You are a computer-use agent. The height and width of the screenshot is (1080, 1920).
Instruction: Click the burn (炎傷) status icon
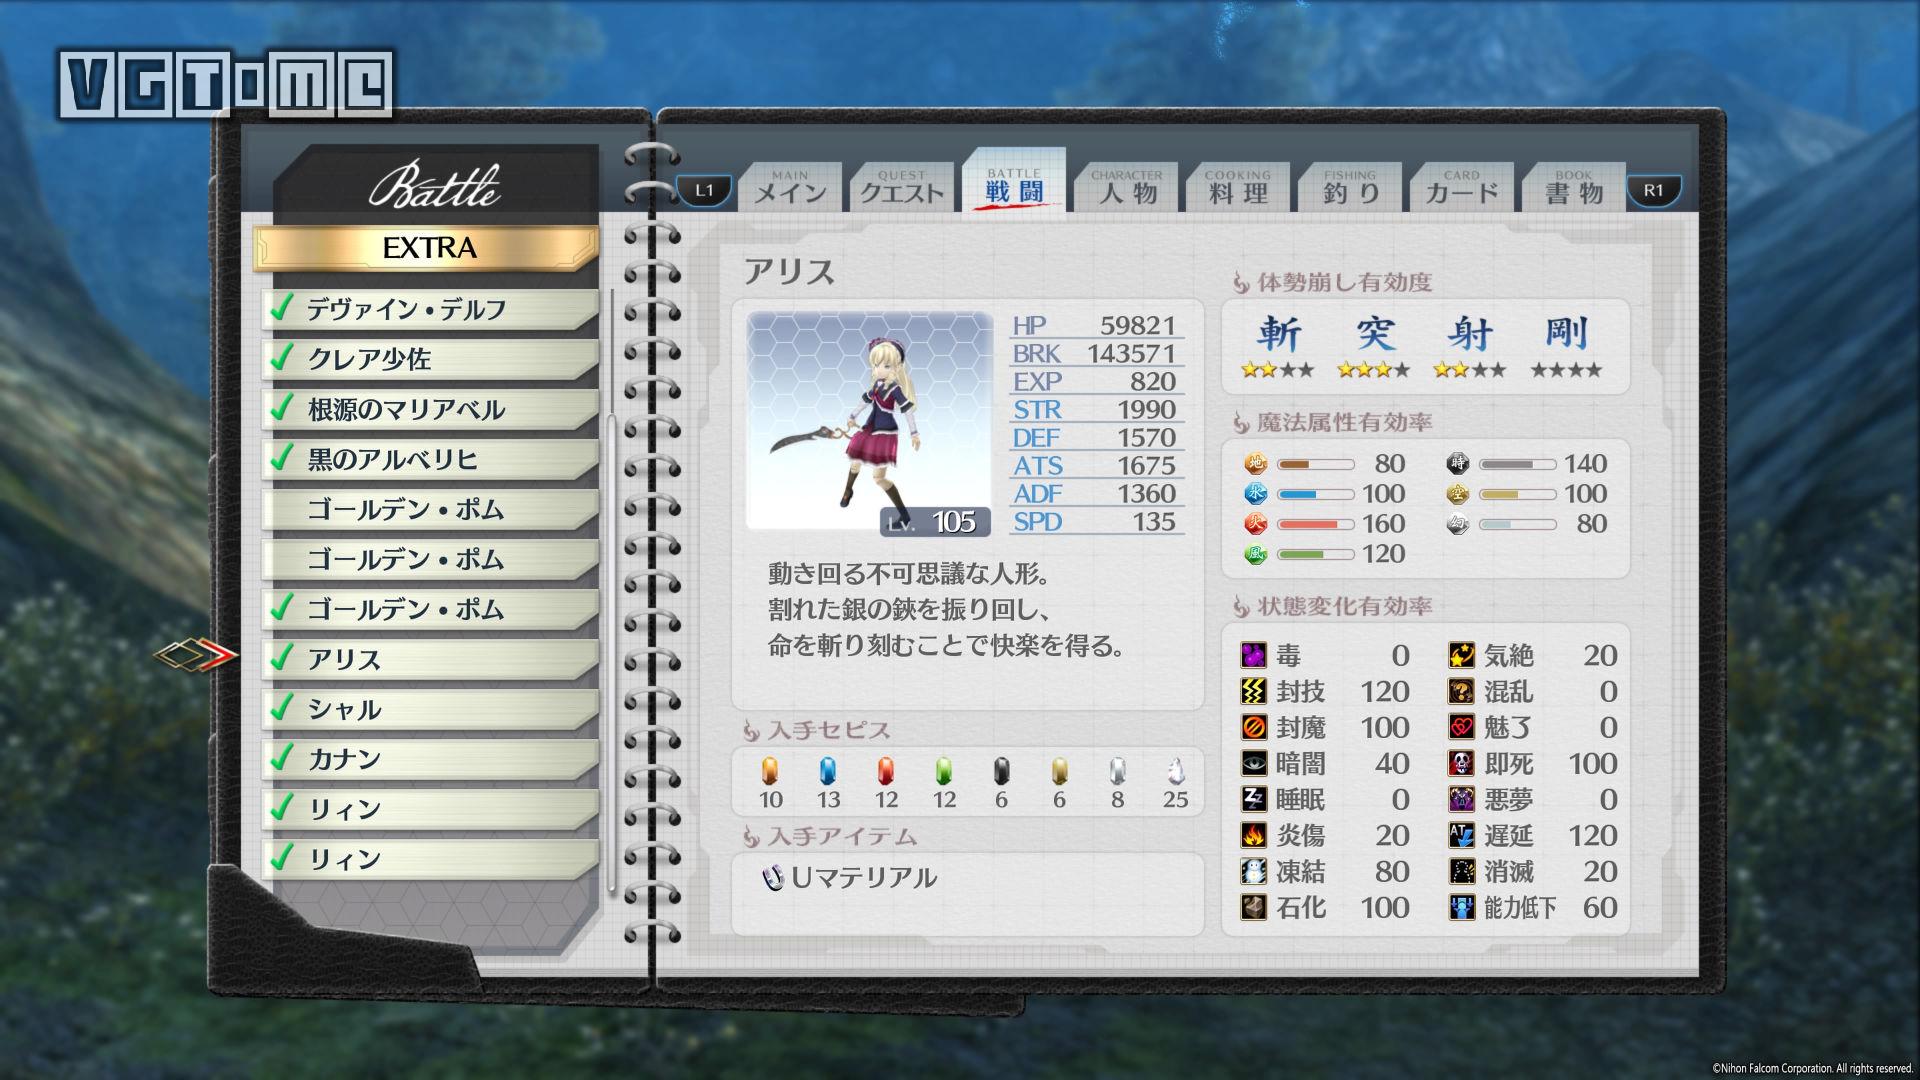click(x=1253, y=835)
